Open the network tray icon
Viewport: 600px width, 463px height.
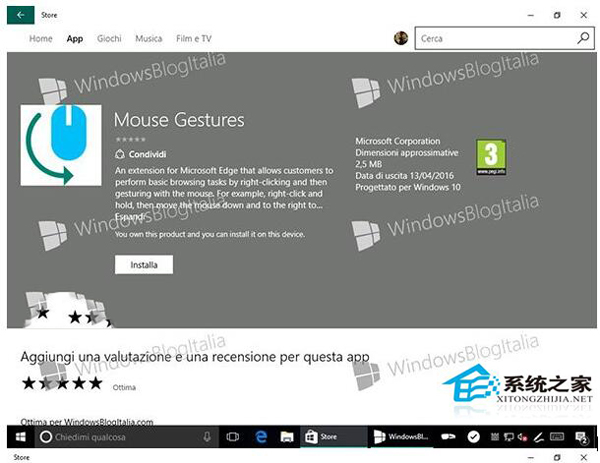coord(508,437)
